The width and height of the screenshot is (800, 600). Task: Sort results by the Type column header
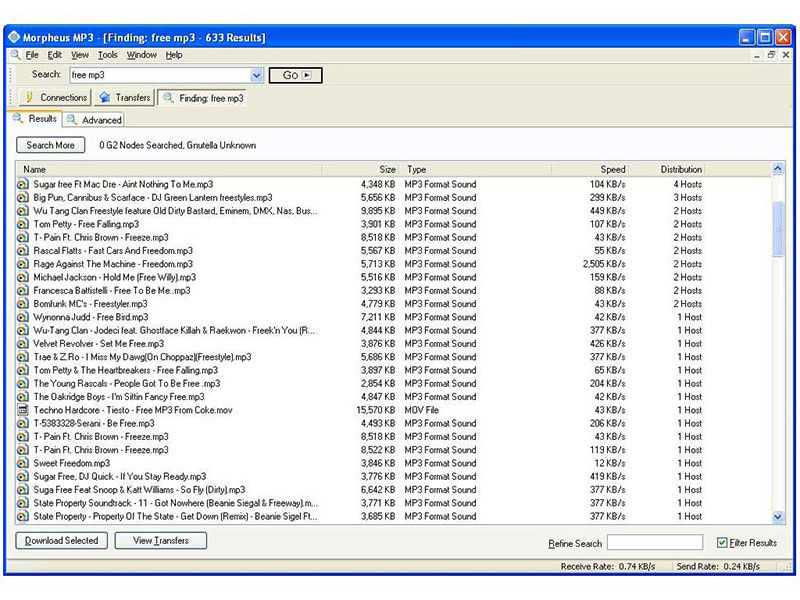[x=475, y=169]
